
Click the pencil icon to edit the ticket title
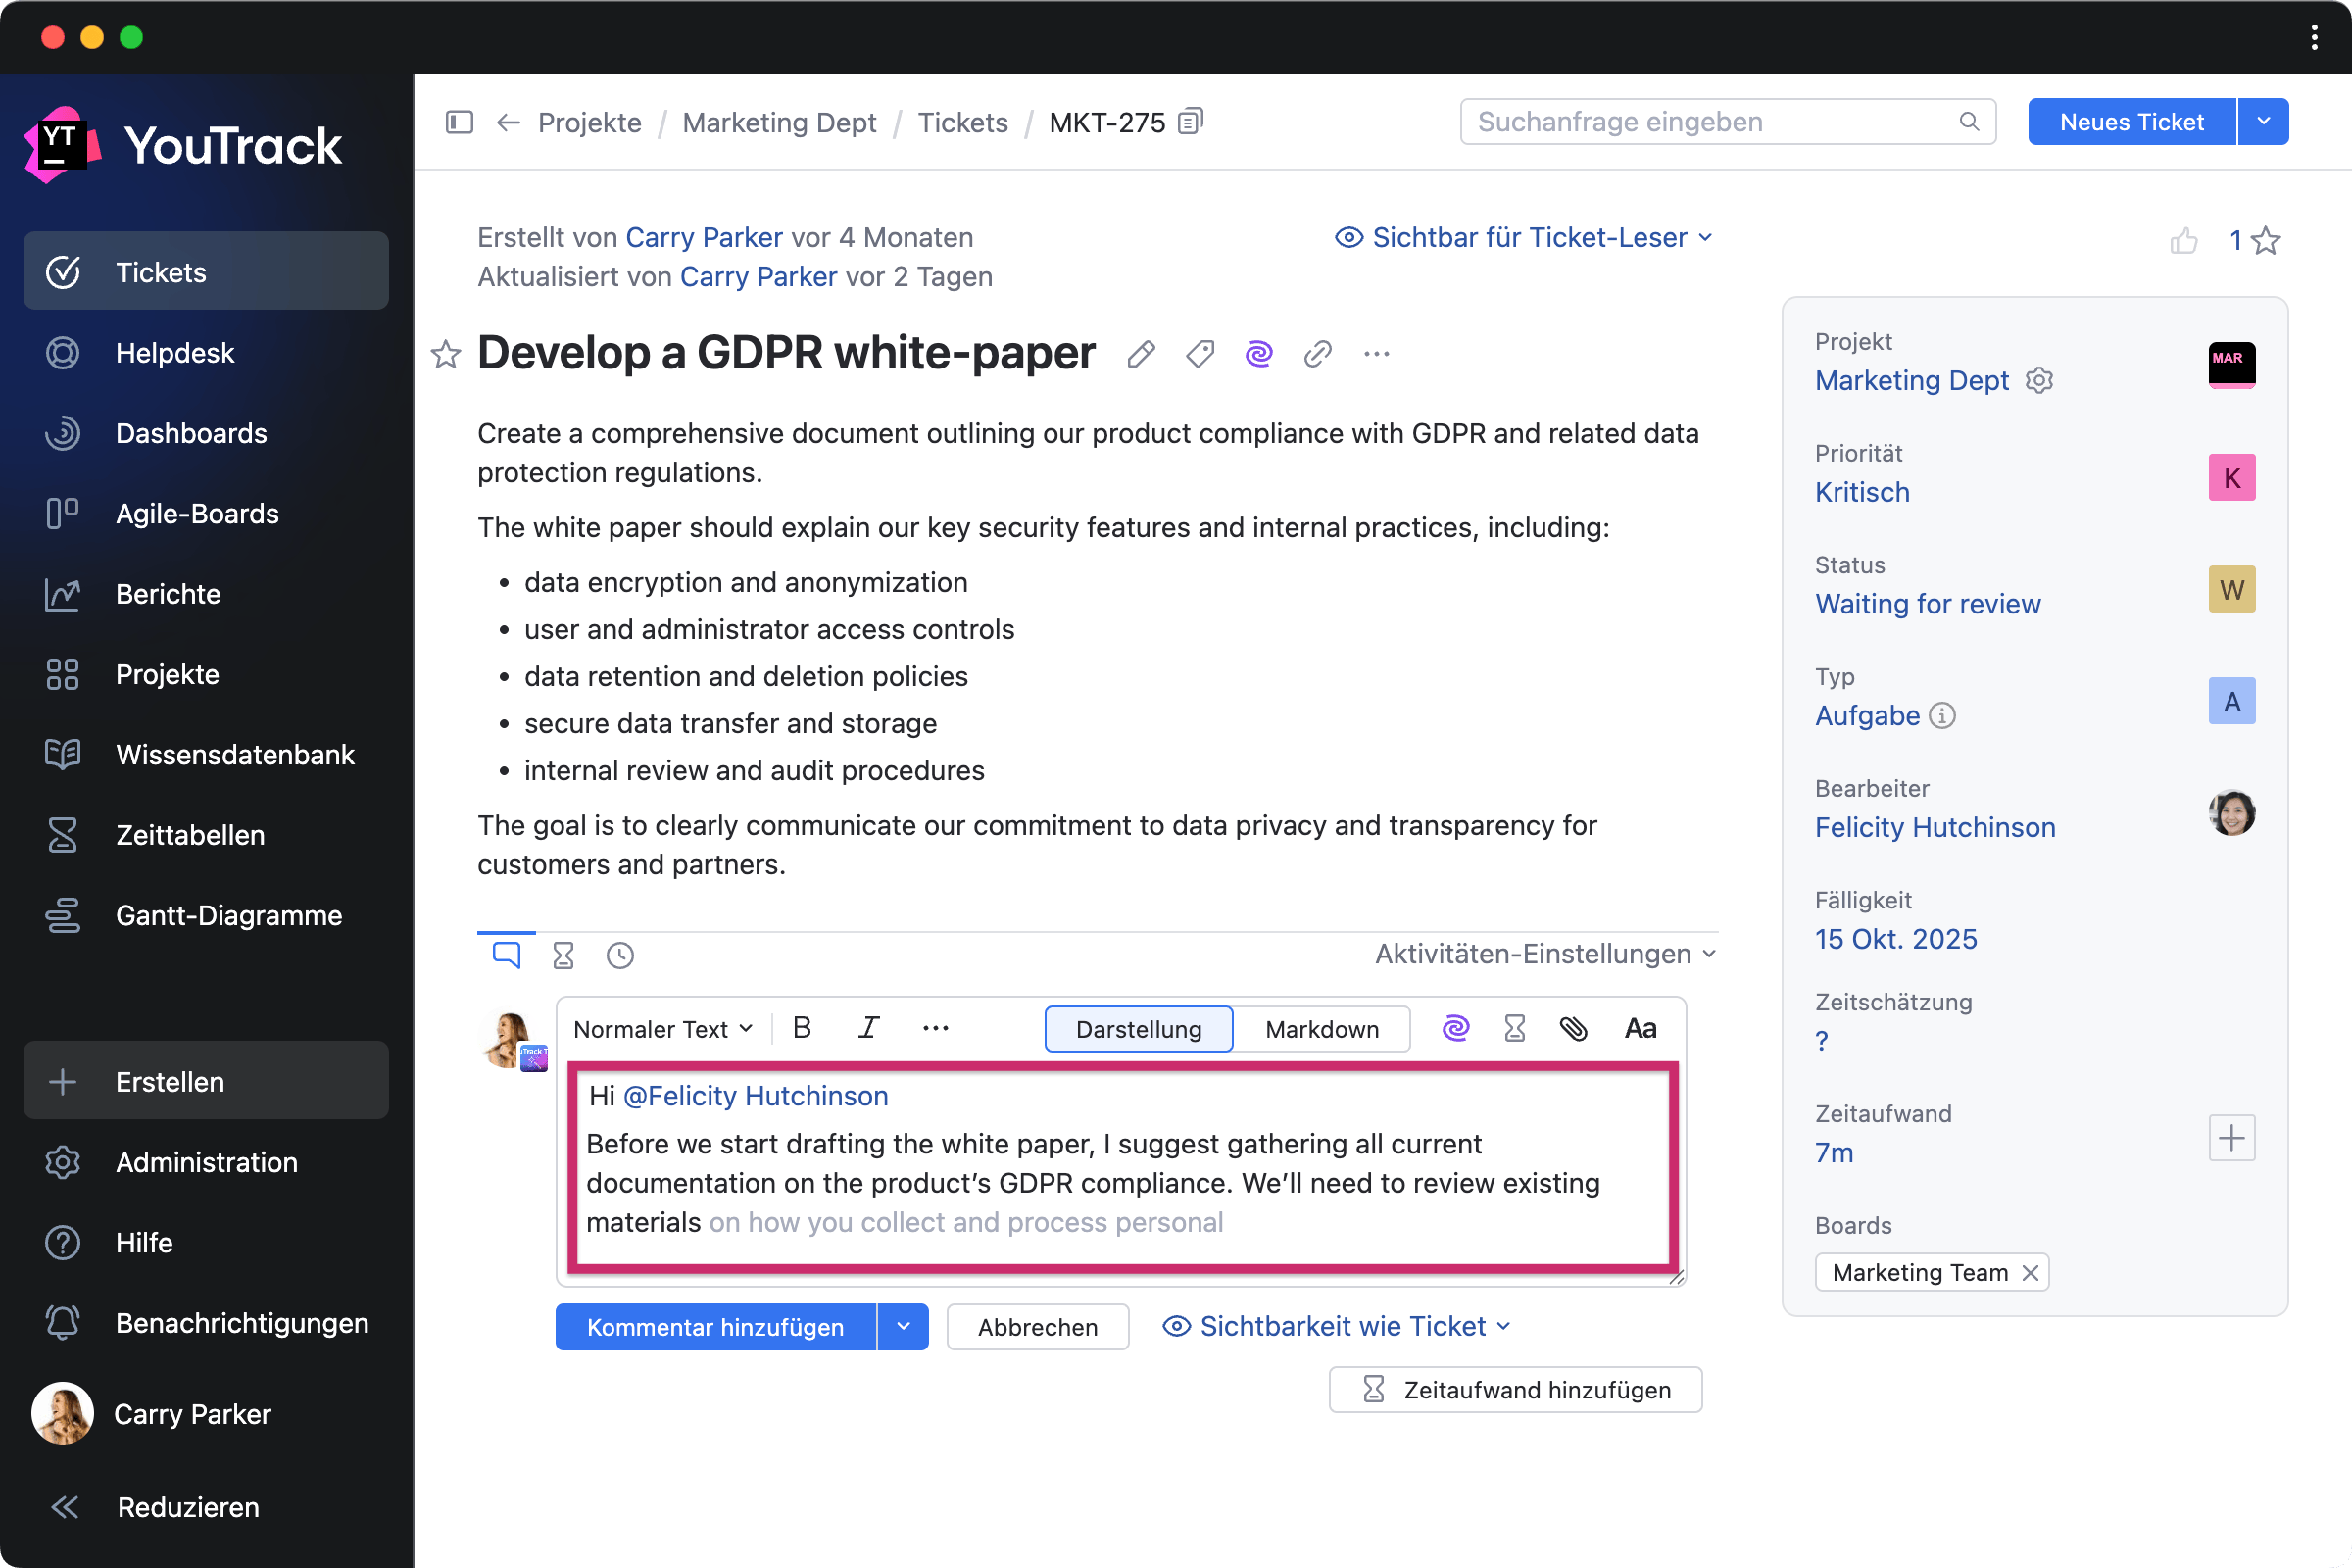point(1141,354)
